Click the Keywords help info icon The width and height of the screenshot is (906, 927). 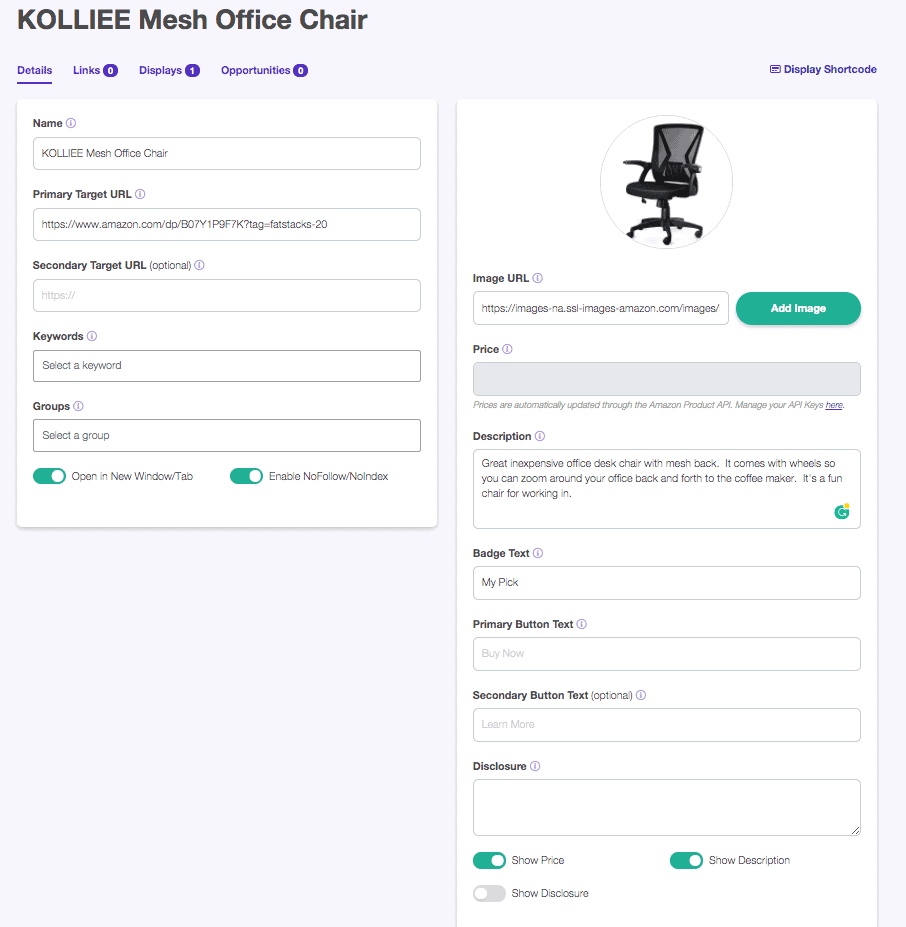92,337
